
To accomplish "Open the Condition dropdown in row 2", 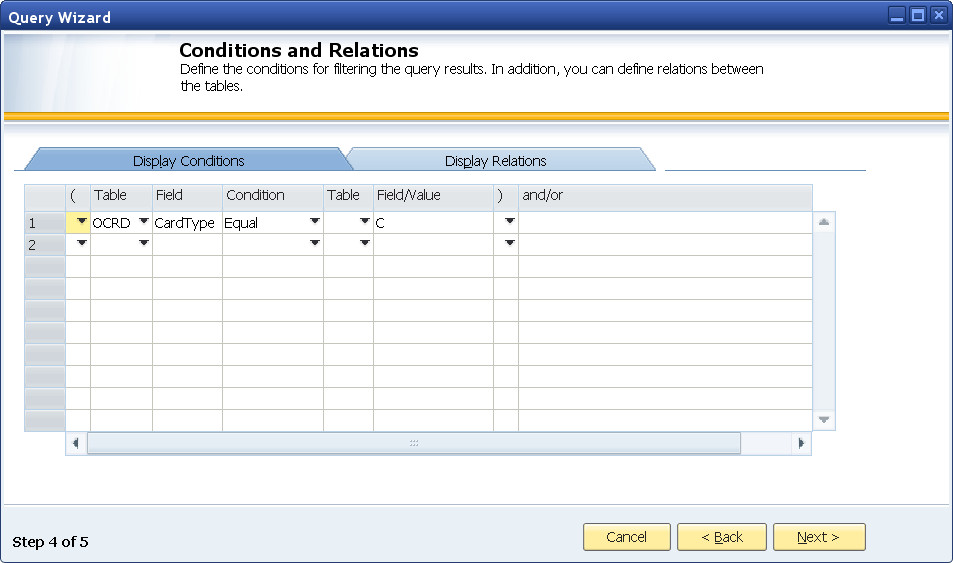I will click(x=315, y=244).
